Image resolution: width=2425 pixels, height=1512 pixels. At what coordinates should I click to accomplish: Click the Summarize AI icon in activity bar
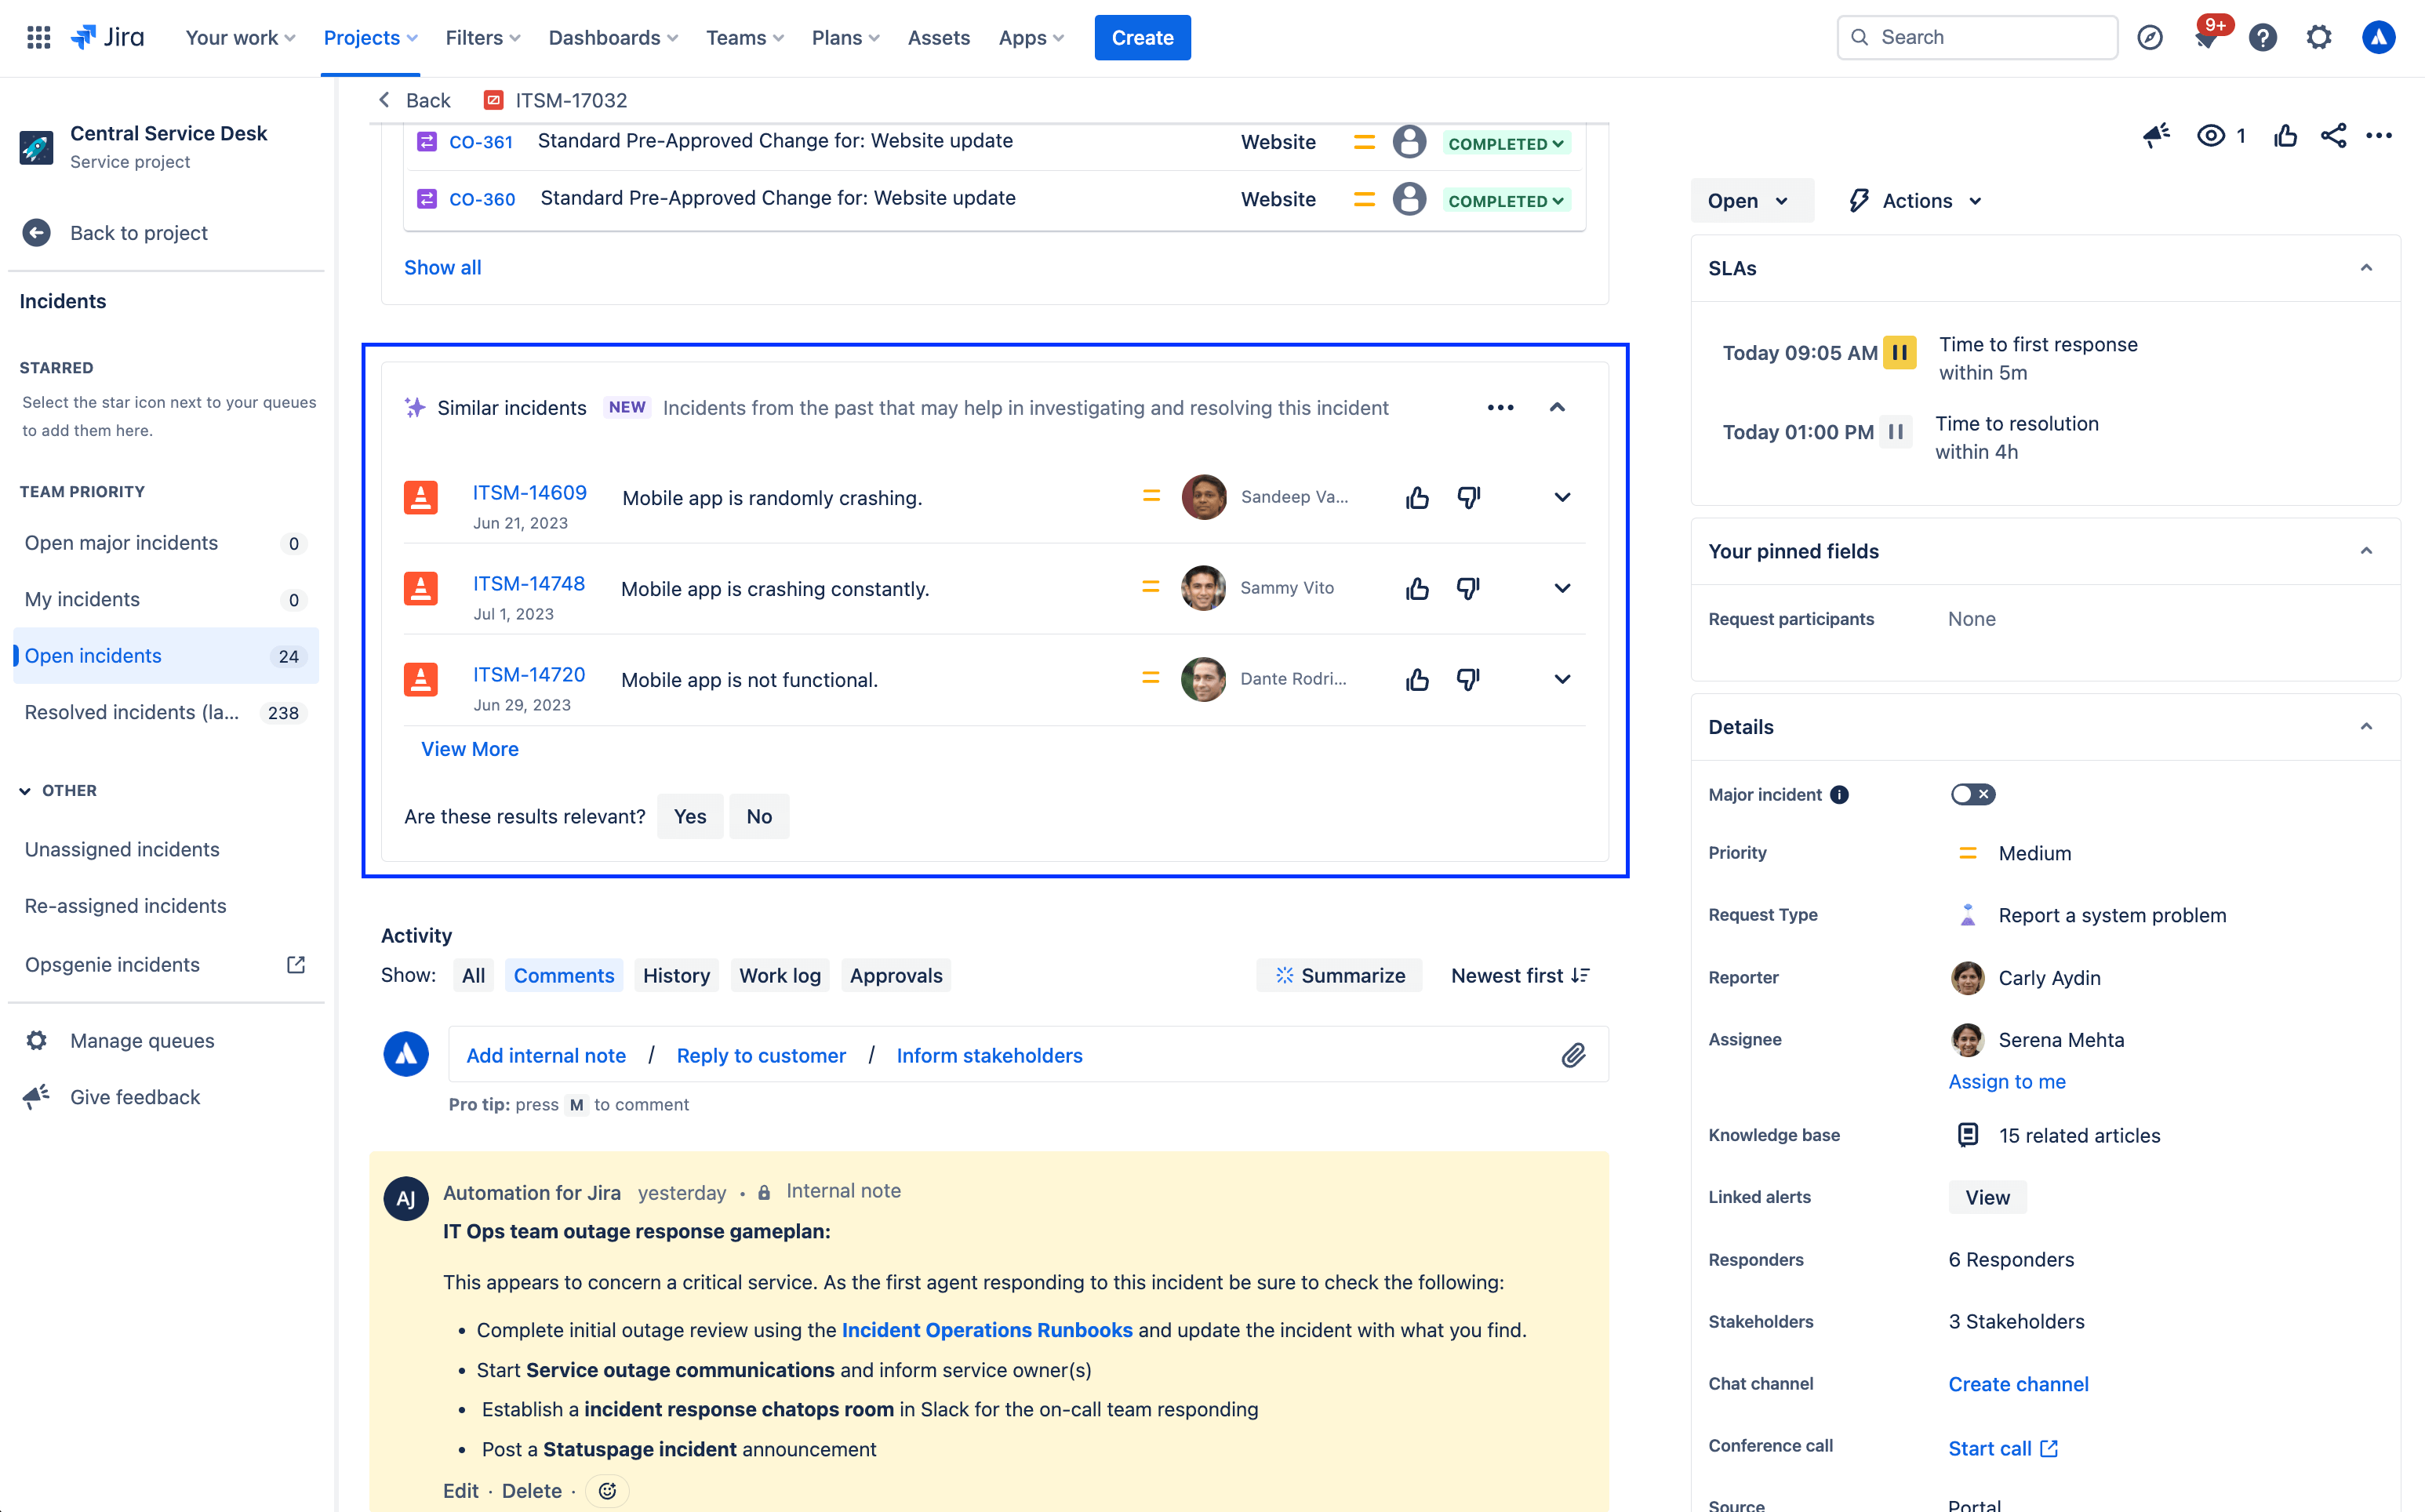(x=1285, y=976)
